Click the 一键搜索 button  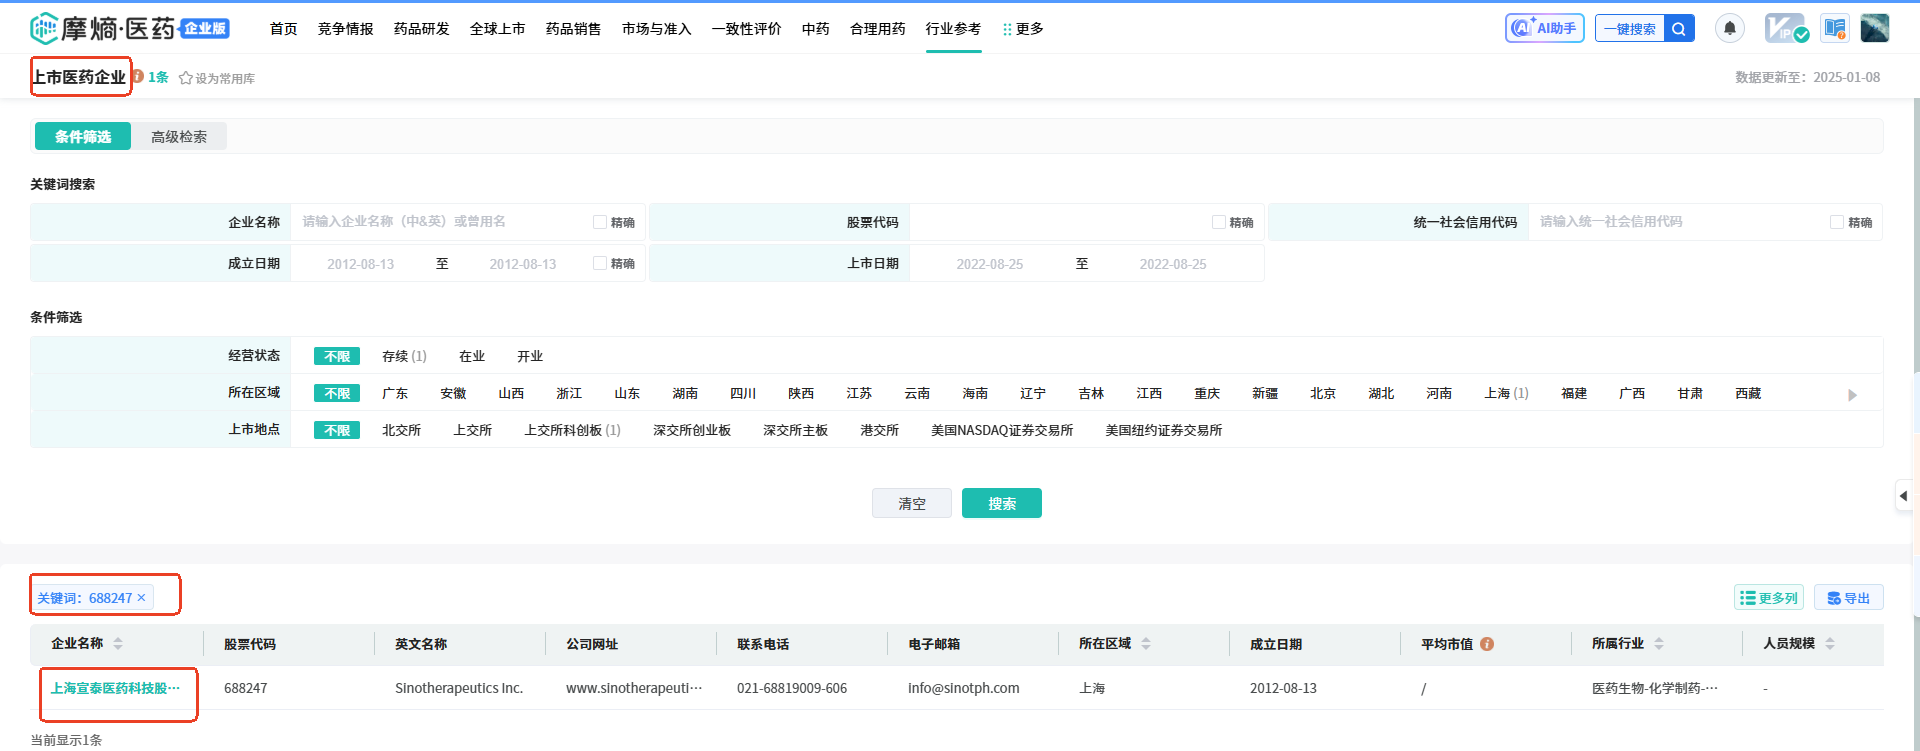[1630, 29]
